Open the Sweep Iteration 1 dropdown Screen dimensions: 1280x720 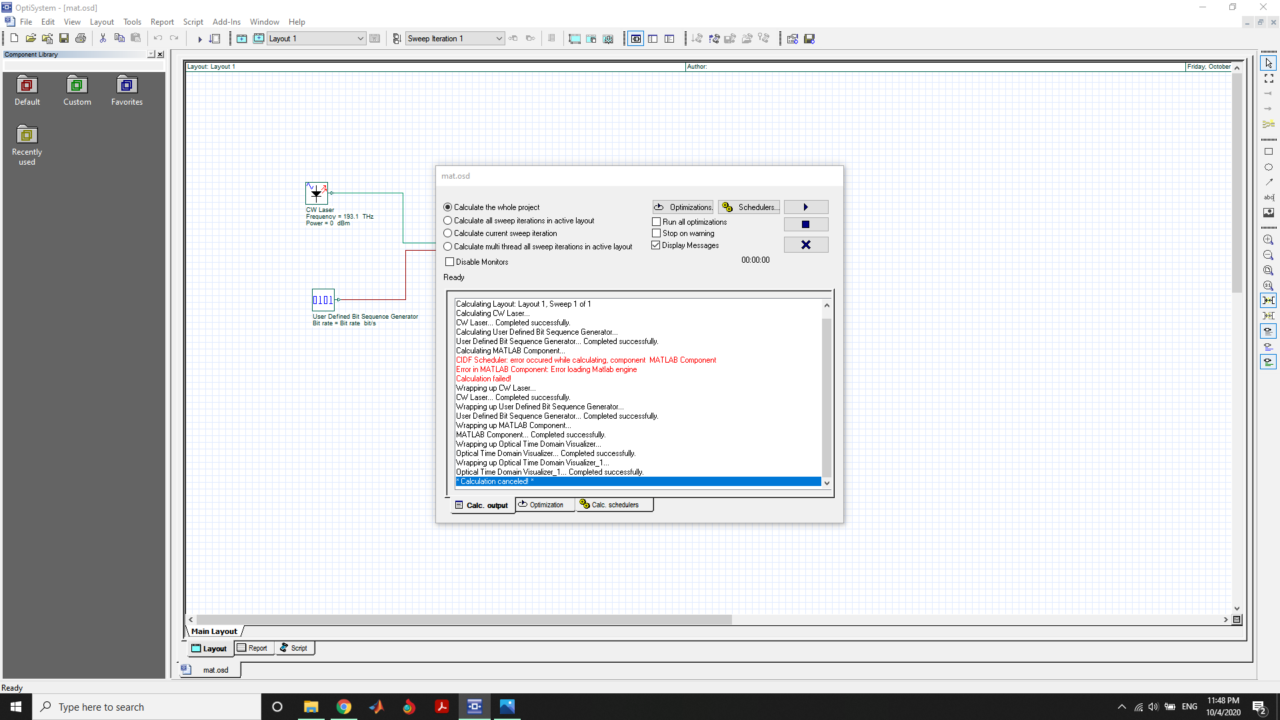pos(498,38)
